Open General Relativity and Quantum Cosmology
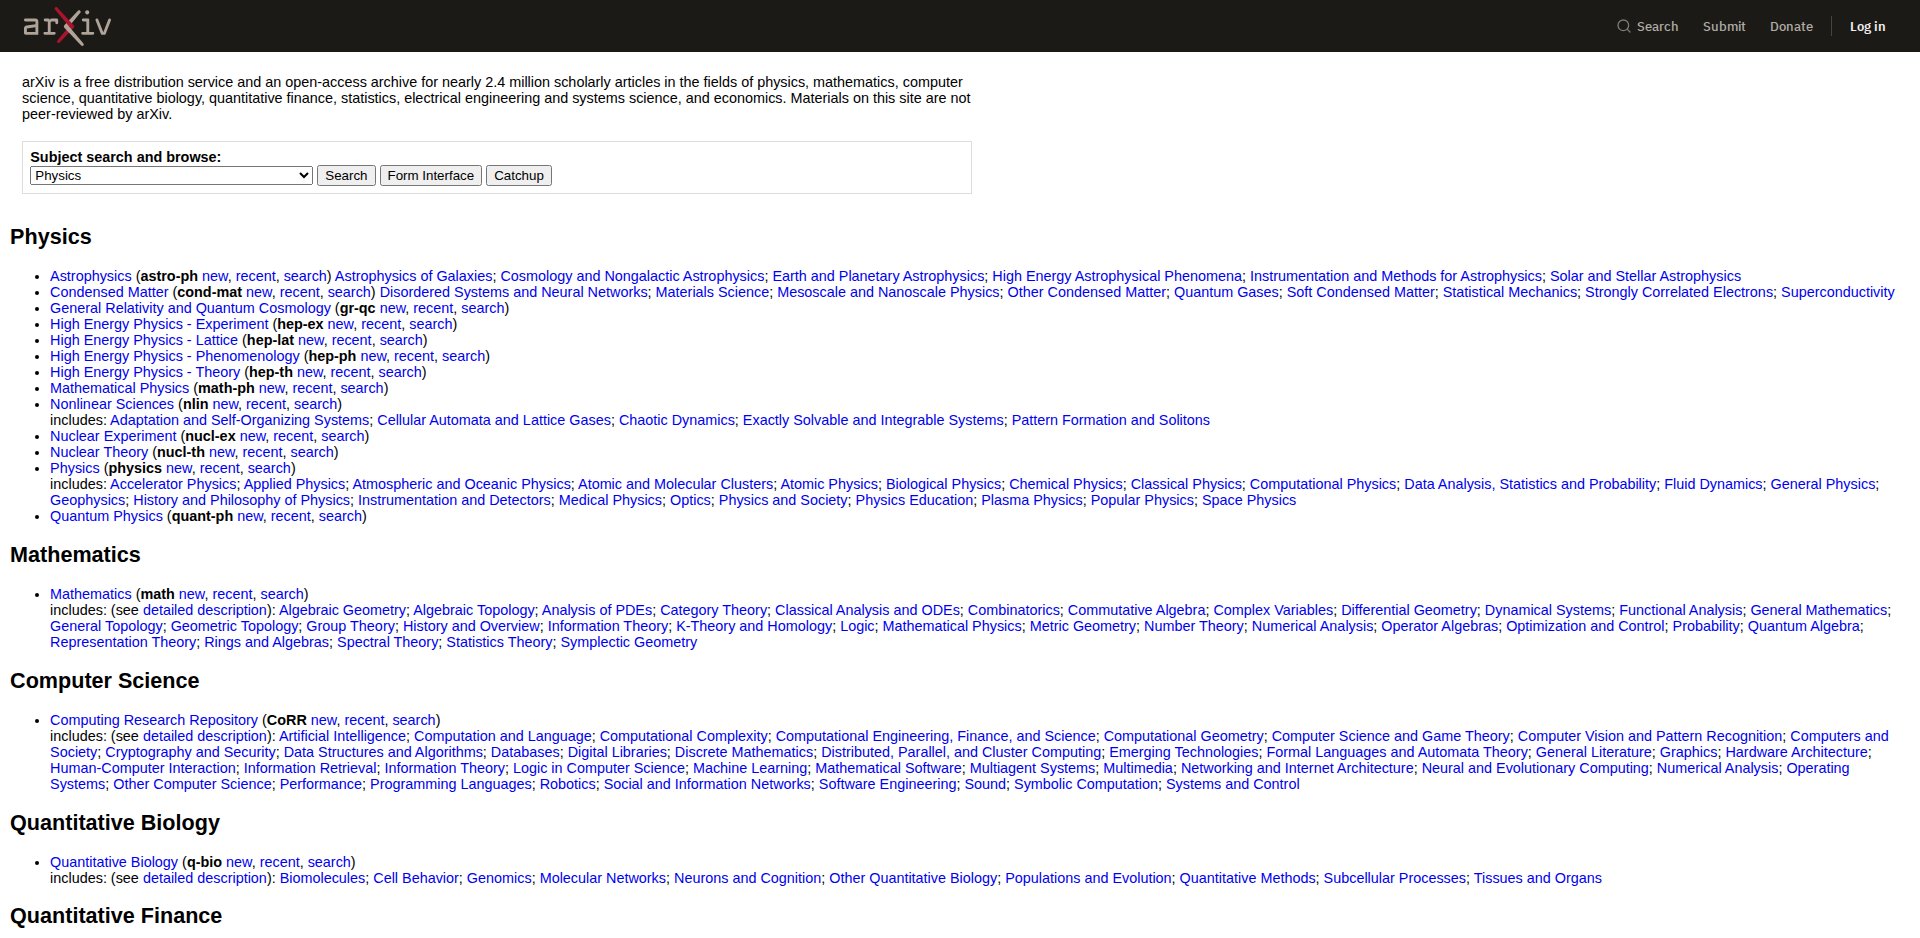 point(191,308)
